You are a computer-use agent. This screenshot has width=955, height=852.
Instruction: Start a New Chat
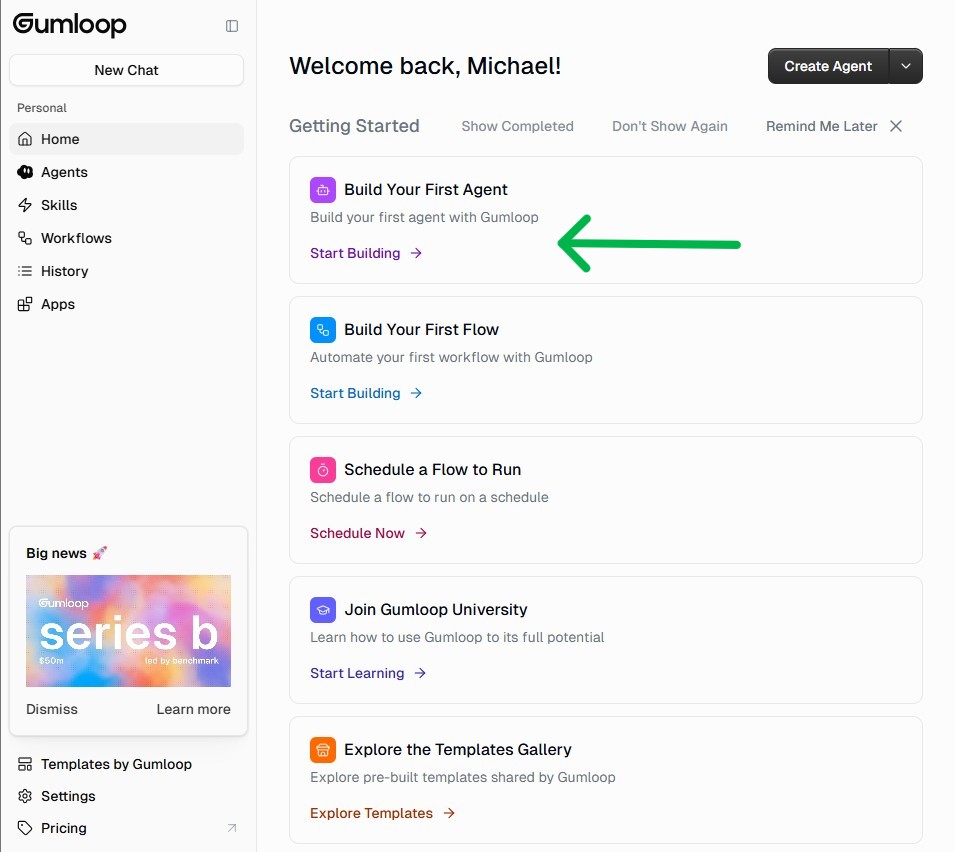[x=126, y=70]
